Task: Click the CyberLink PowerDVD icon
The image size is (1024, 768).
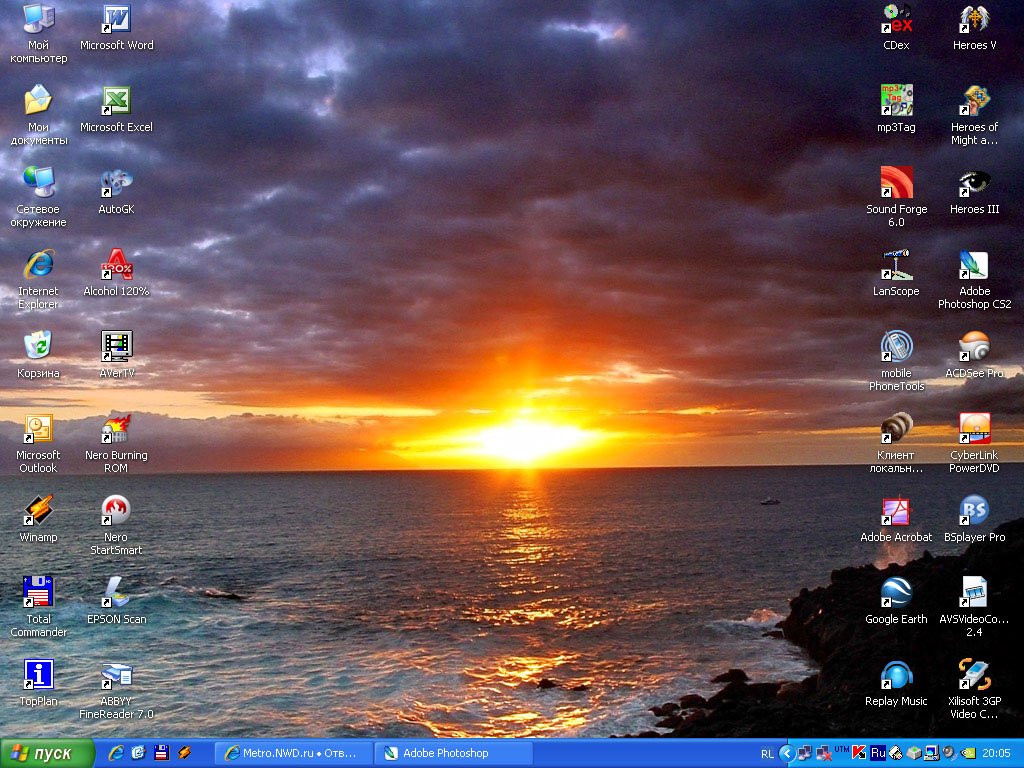Action: [974, 430]
